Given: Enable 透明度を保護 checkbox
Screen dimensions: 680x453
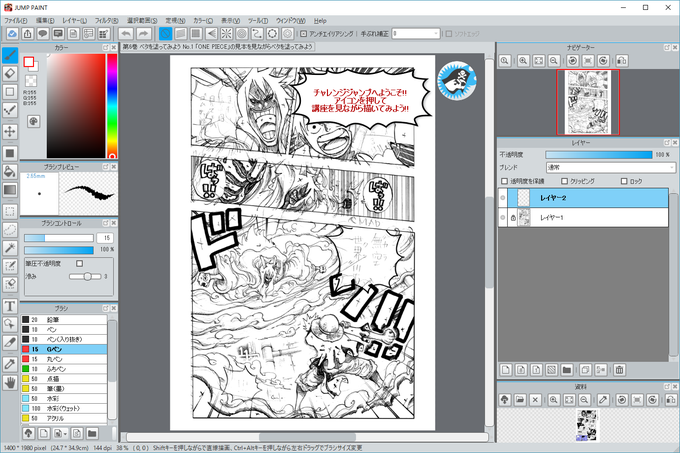Looking at the screenshot, I should coord(504,181).
